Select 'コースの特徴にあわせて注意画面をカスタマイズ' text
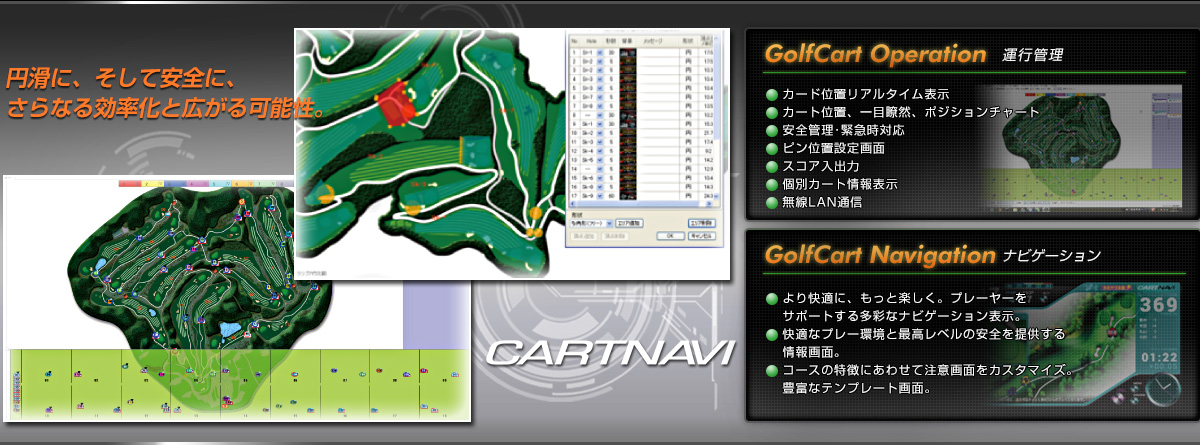Viewport: 1200px width, 445px height. coord(927,370)
